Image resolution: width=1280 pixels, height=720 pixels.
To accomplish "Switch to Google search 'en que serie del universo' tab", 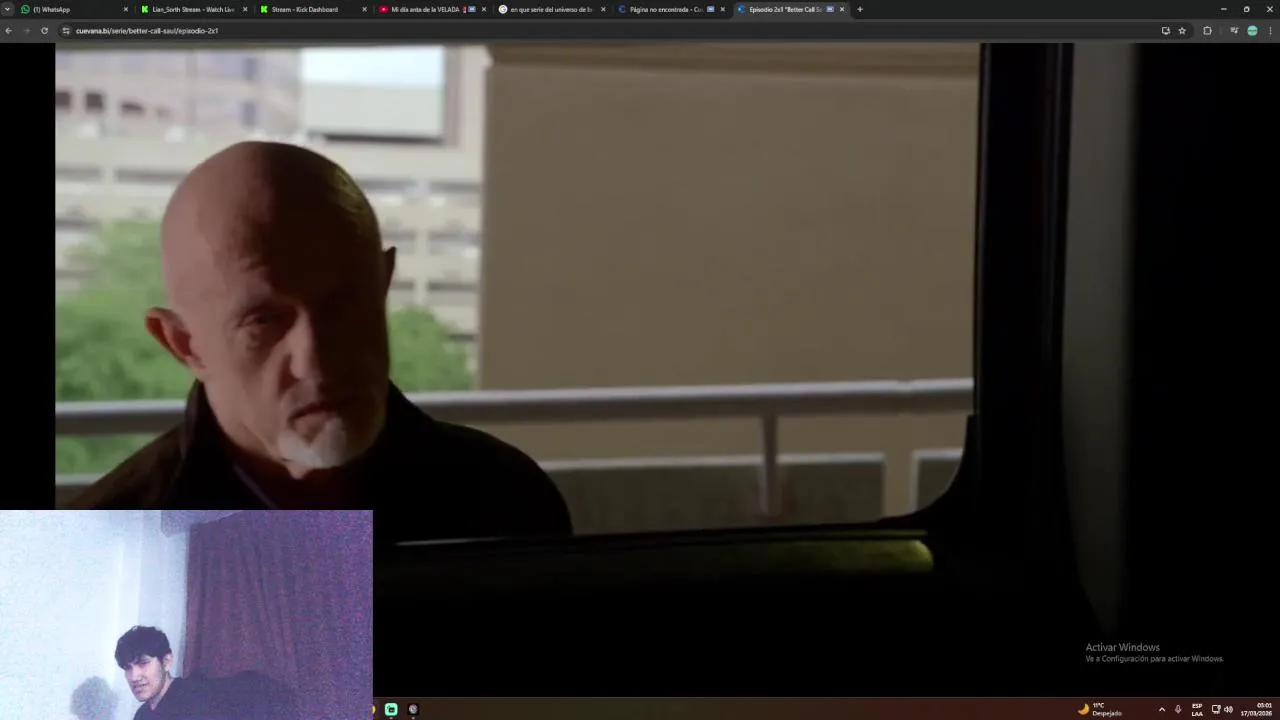I will [x=550, y=9].
